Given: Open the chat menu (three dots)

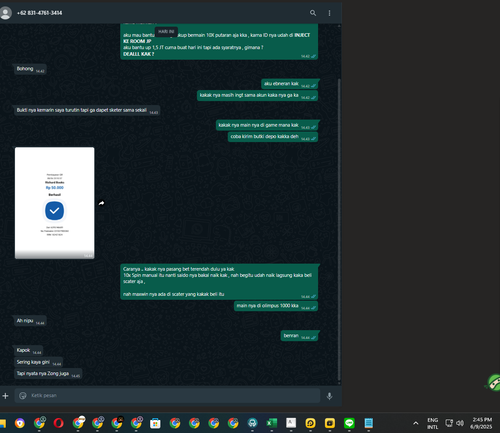Looking at the screenshot, I should 329,13.
